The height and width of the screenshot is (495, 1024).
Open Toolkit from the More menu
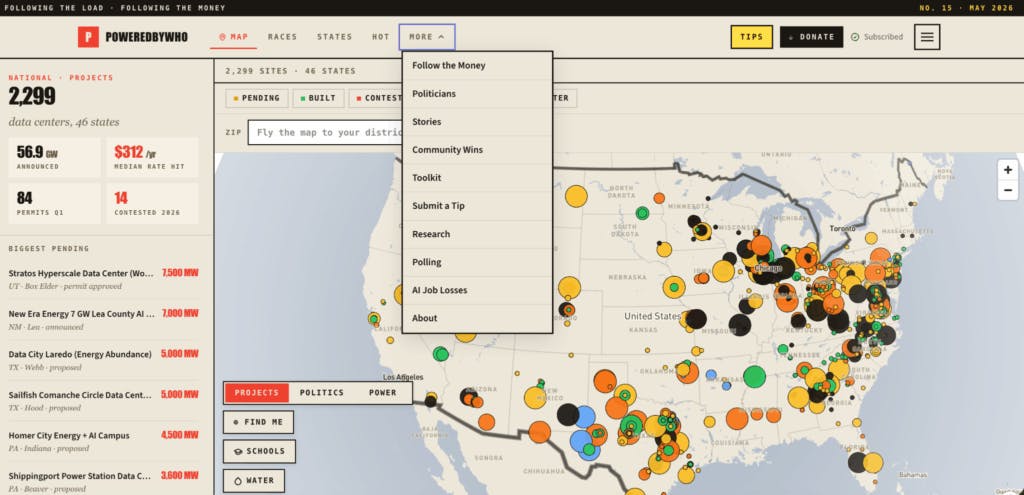point(477,178)
